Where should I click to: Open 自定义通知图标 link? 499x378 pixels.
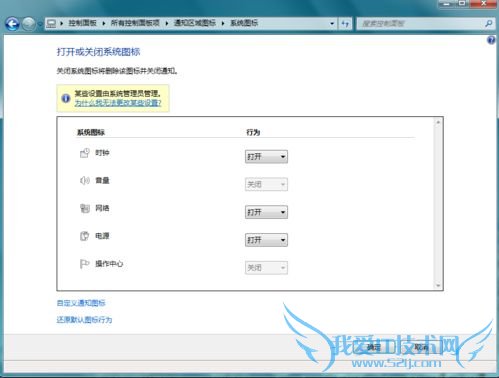point(81,303)
